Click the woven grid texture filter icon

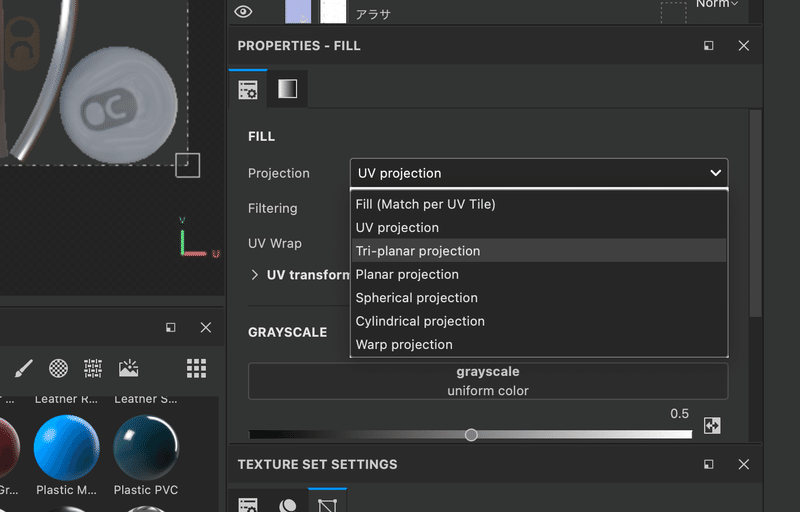coord(93,368)
